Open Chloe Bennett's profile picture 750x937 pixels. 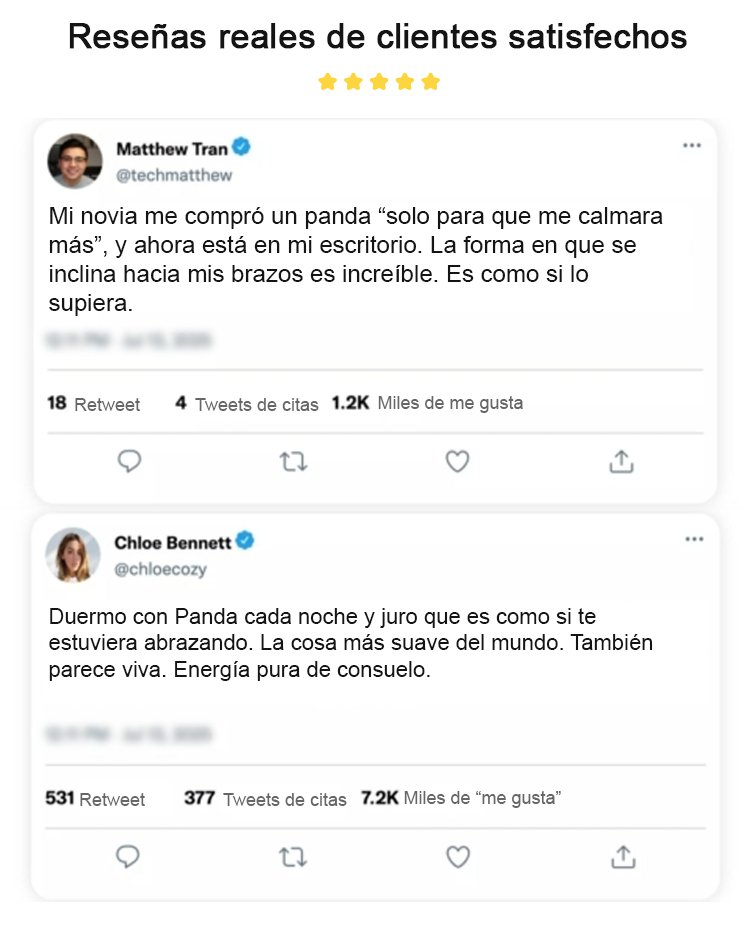pyautogui.click(x=74, y=555)
